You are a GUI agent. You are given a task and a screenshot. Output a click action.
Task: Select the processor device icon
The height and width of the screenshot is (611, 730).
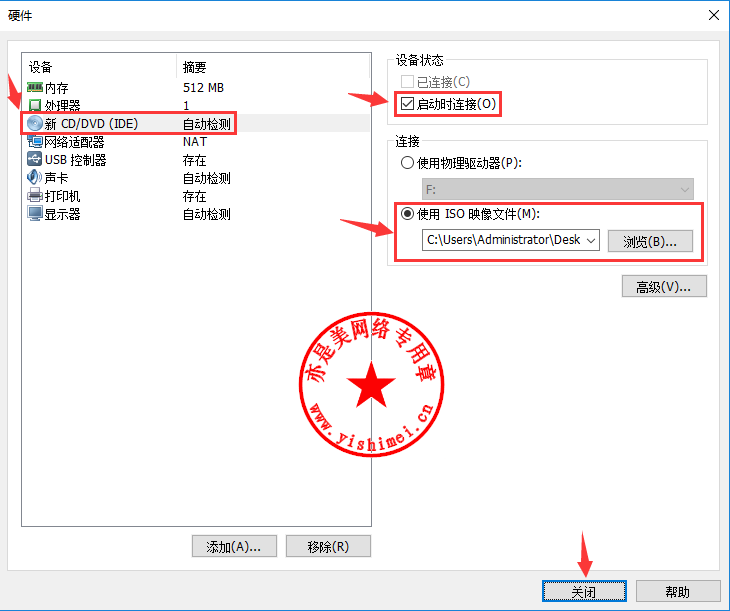[35, 105]
